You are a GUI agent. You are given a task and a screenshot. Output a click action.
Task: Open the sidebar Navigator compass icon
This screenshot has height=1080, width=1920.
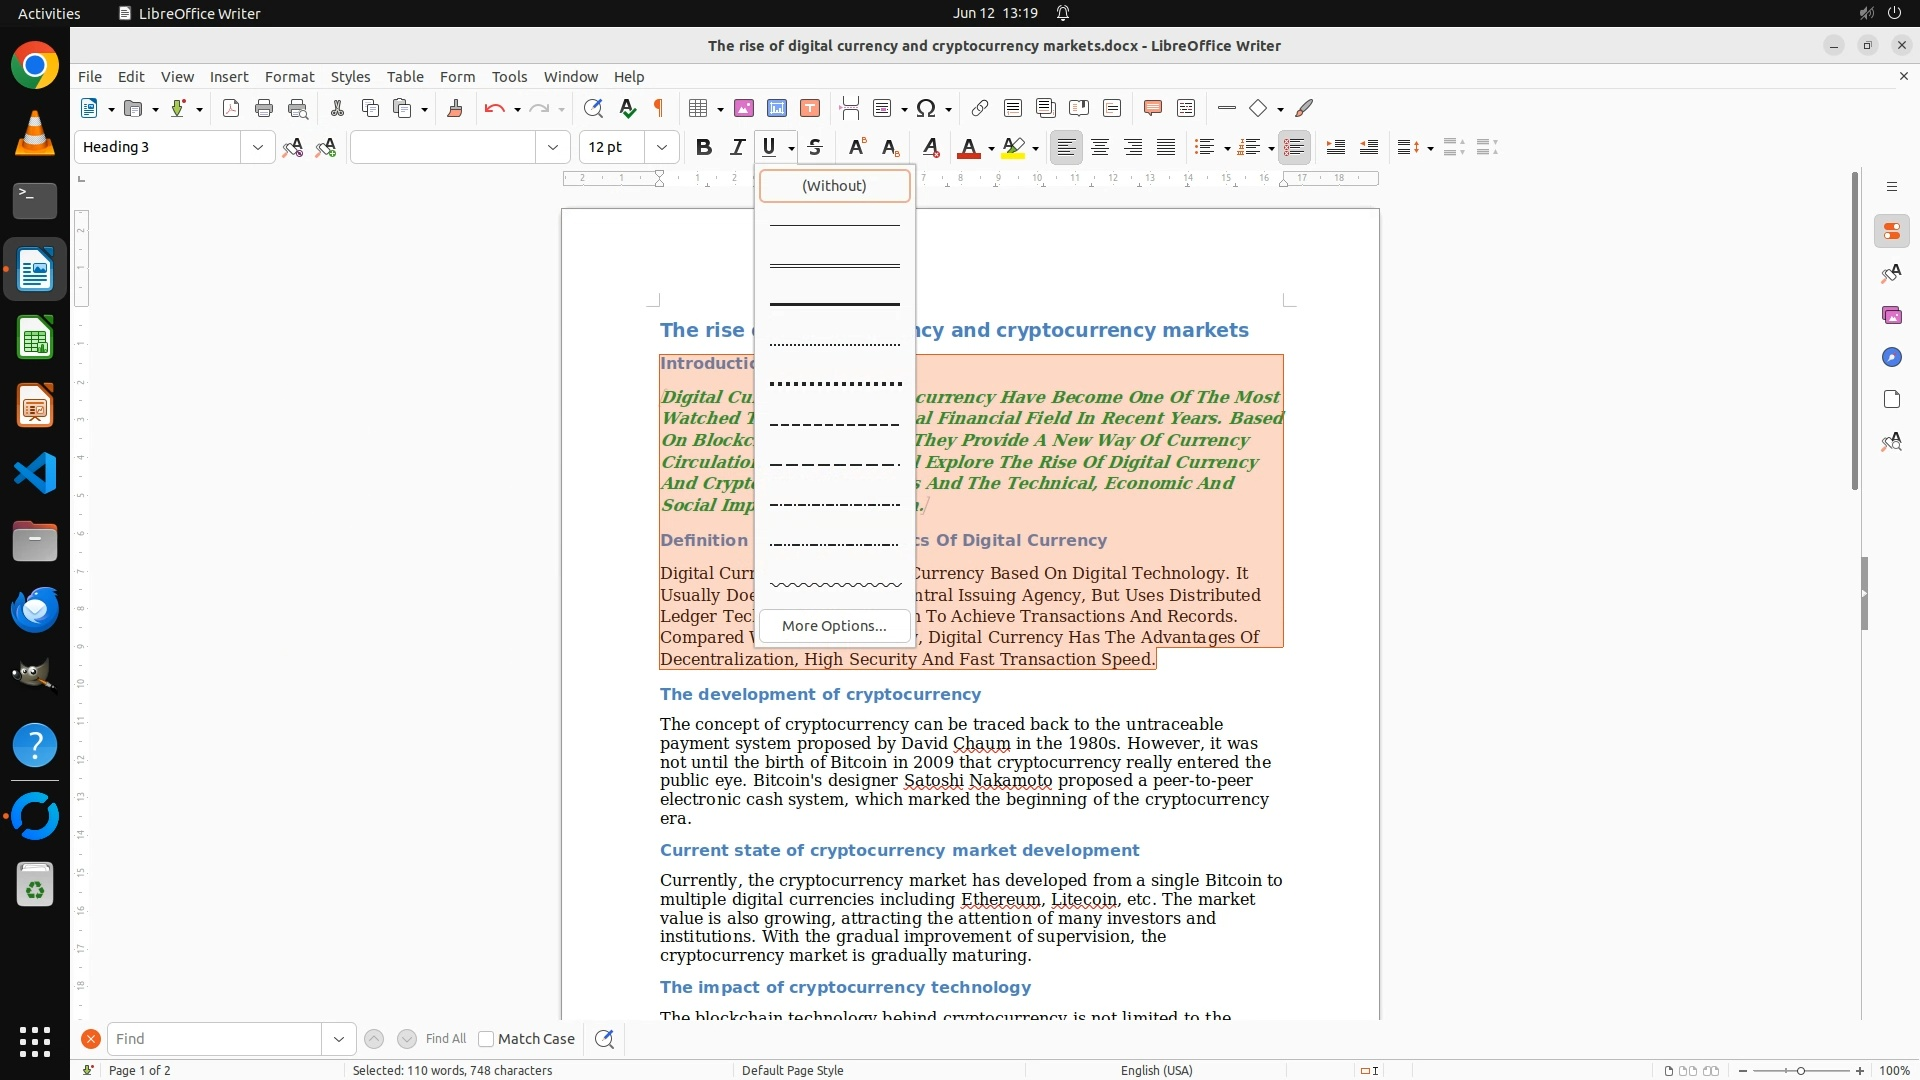[x=1891, y=357]
